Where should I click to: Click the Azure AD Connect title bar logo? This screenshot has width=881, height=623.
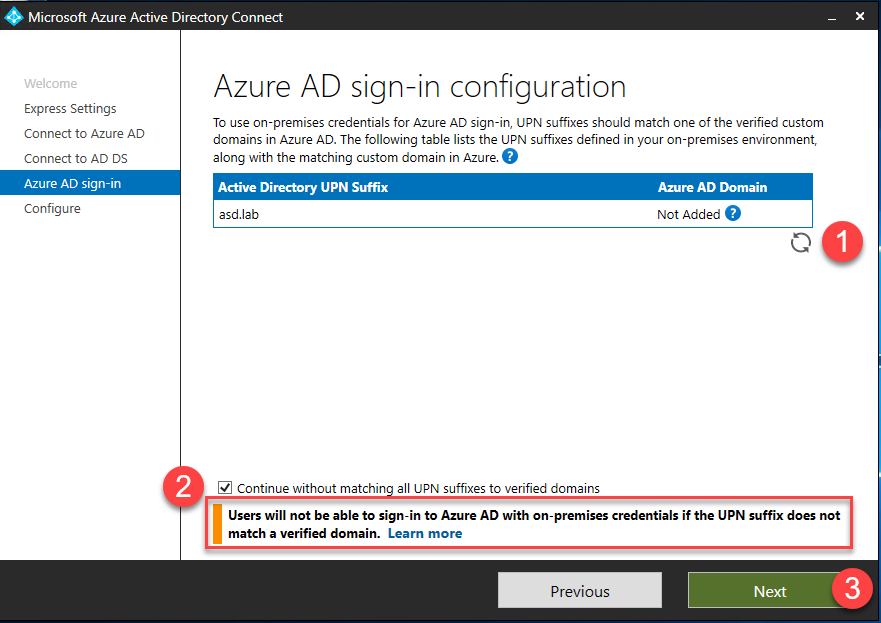(14, 17)
